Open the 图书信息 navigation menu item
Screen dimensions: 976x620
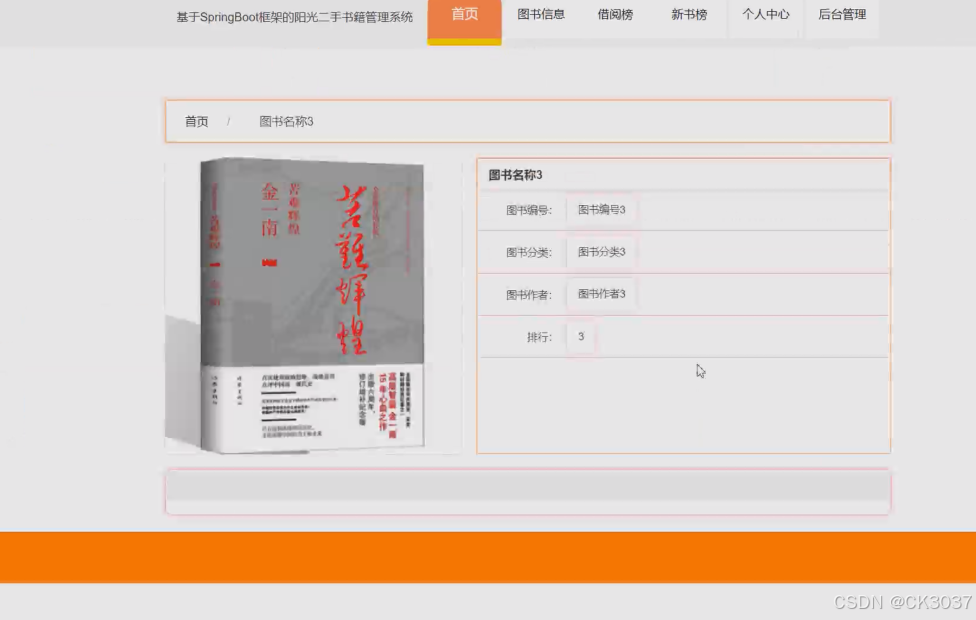pyautogui.click(x=540, y=15)
